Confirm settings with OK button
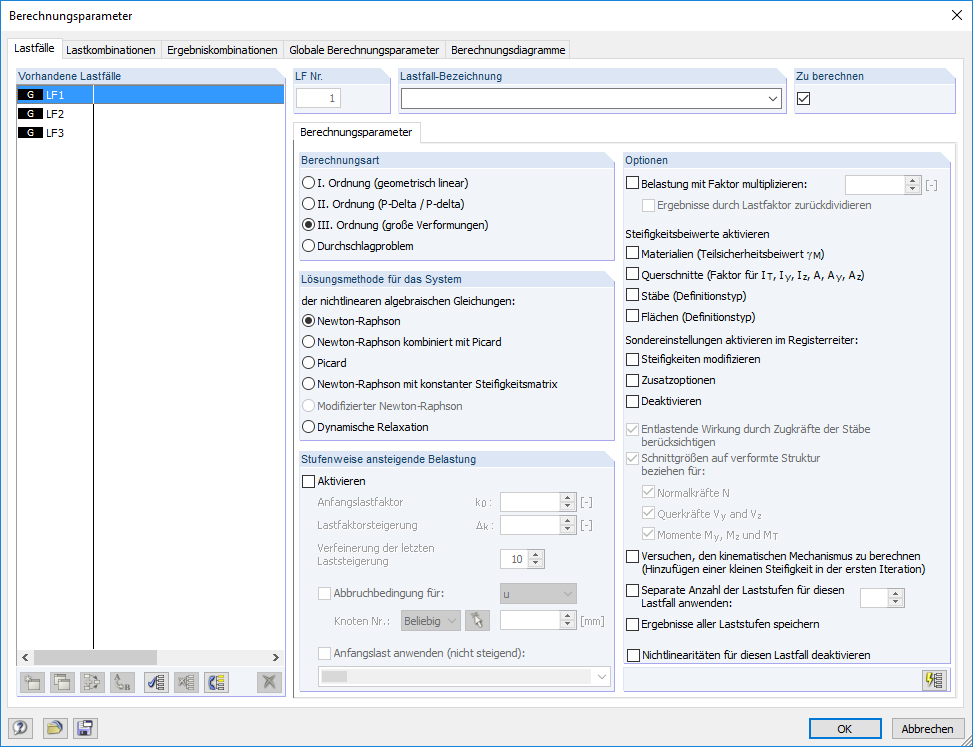This screenshot has width=973, height=747. 846,728
